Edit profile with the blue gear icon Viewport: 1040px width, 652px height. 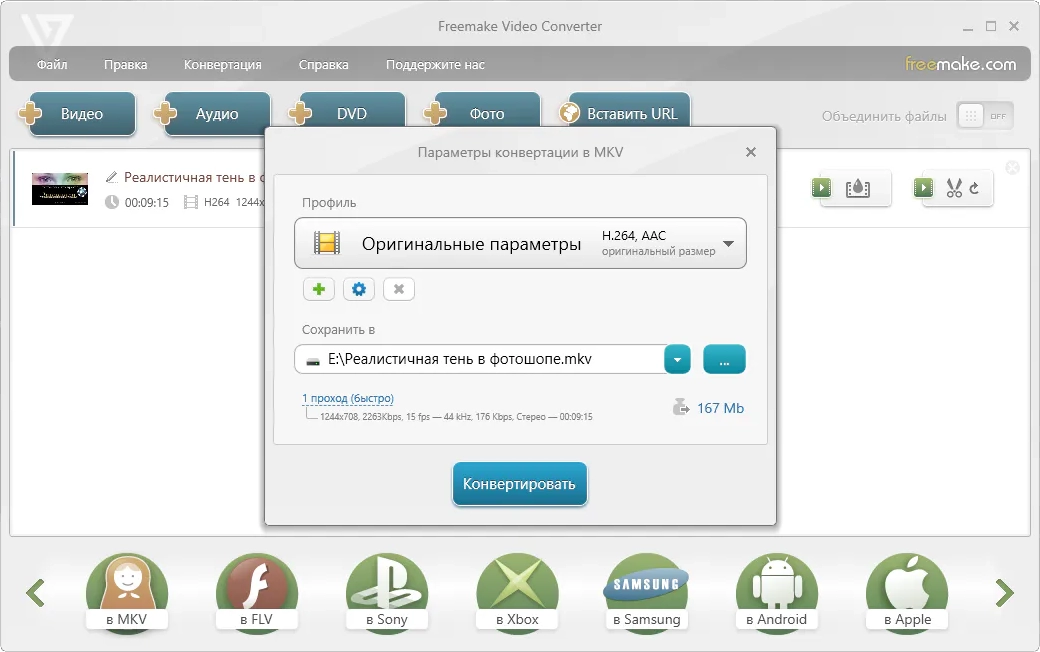pos(359,289)
